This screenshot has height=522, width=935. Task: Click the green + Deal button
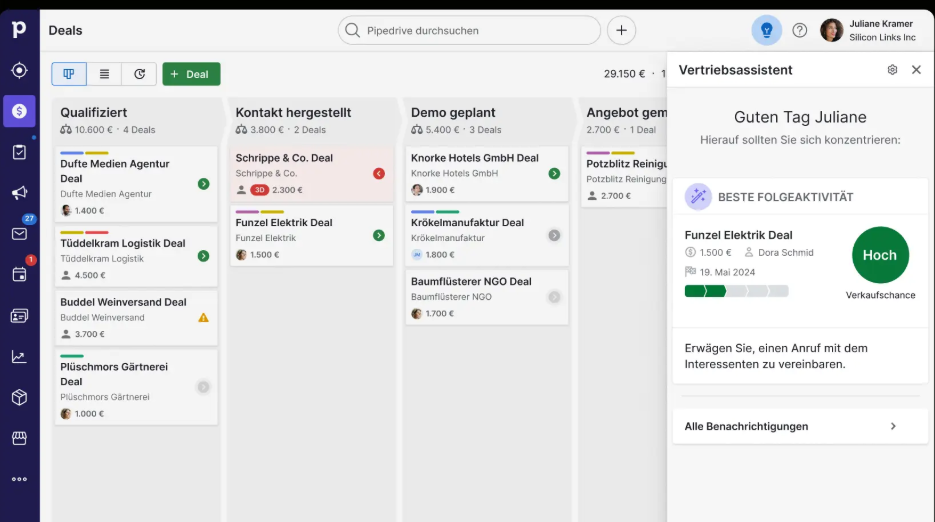coord(191,74)
